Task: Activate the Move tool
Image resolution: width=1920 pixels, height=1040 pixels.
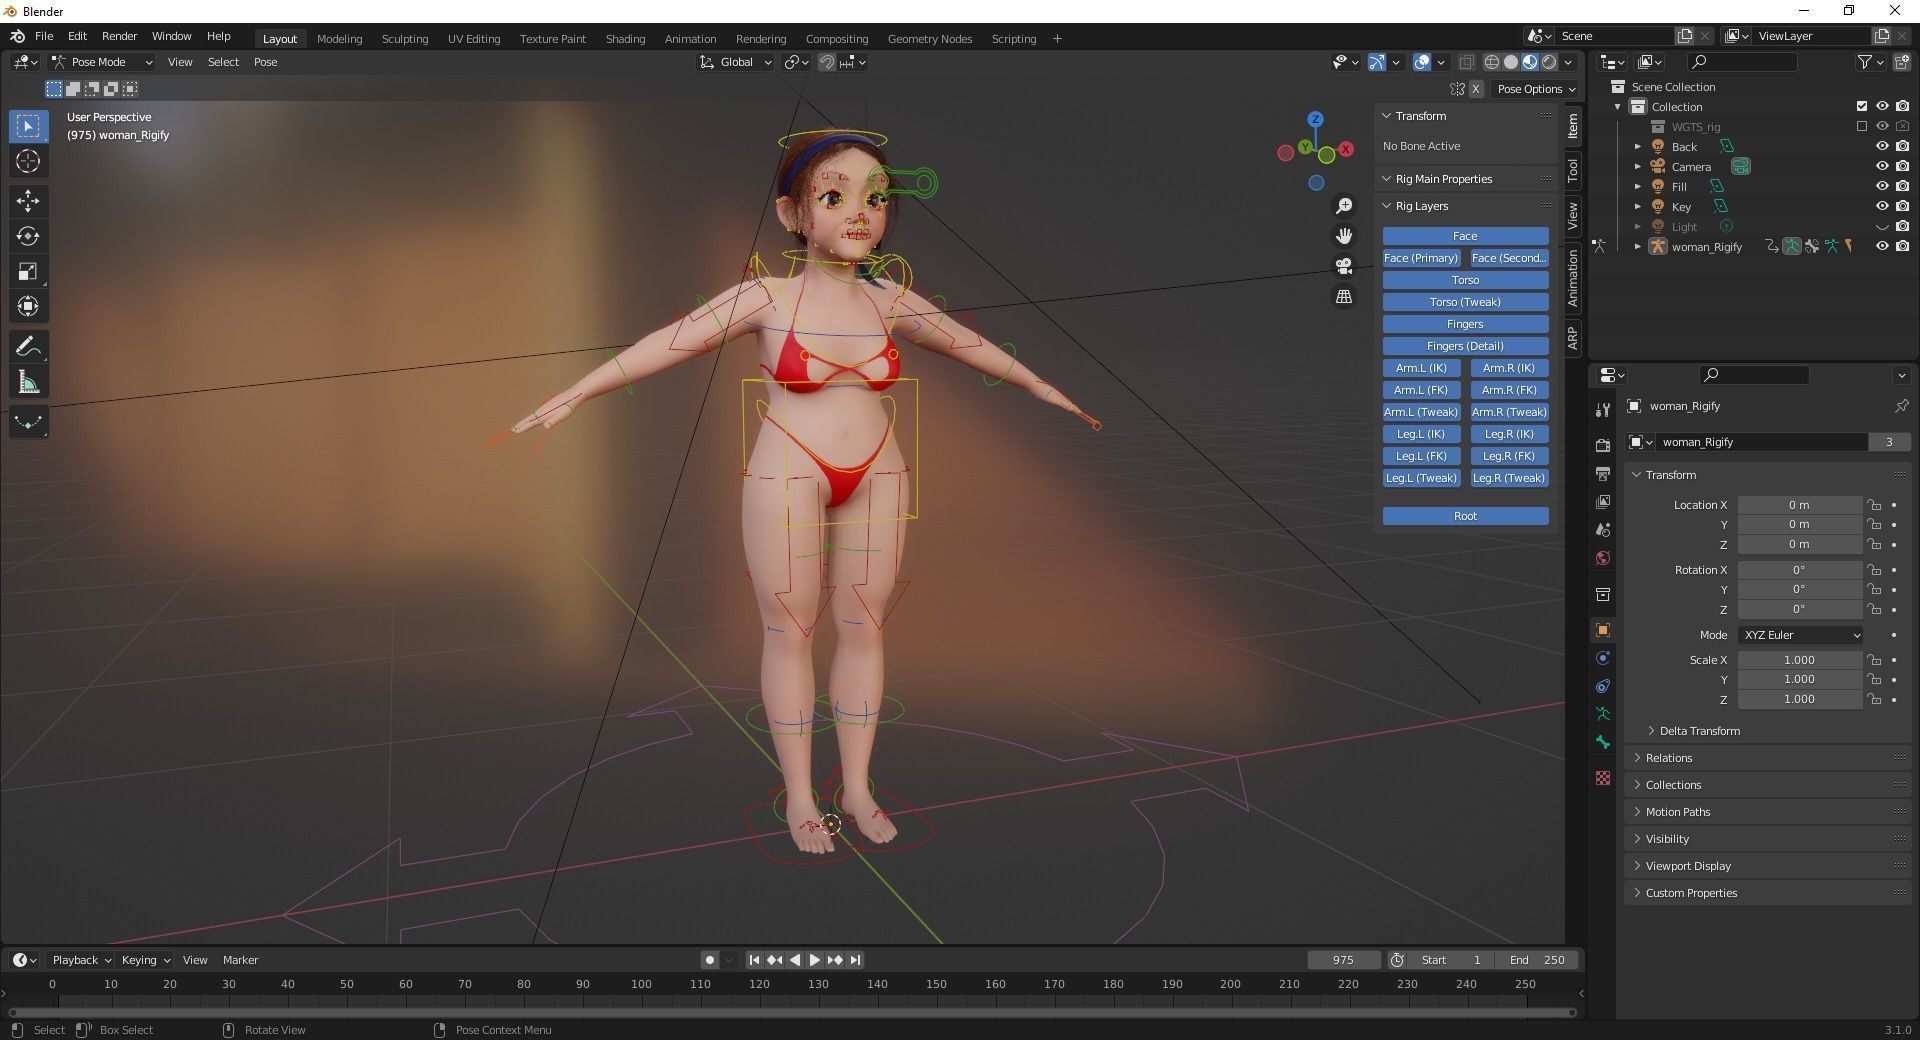Action: pos(28,201)
